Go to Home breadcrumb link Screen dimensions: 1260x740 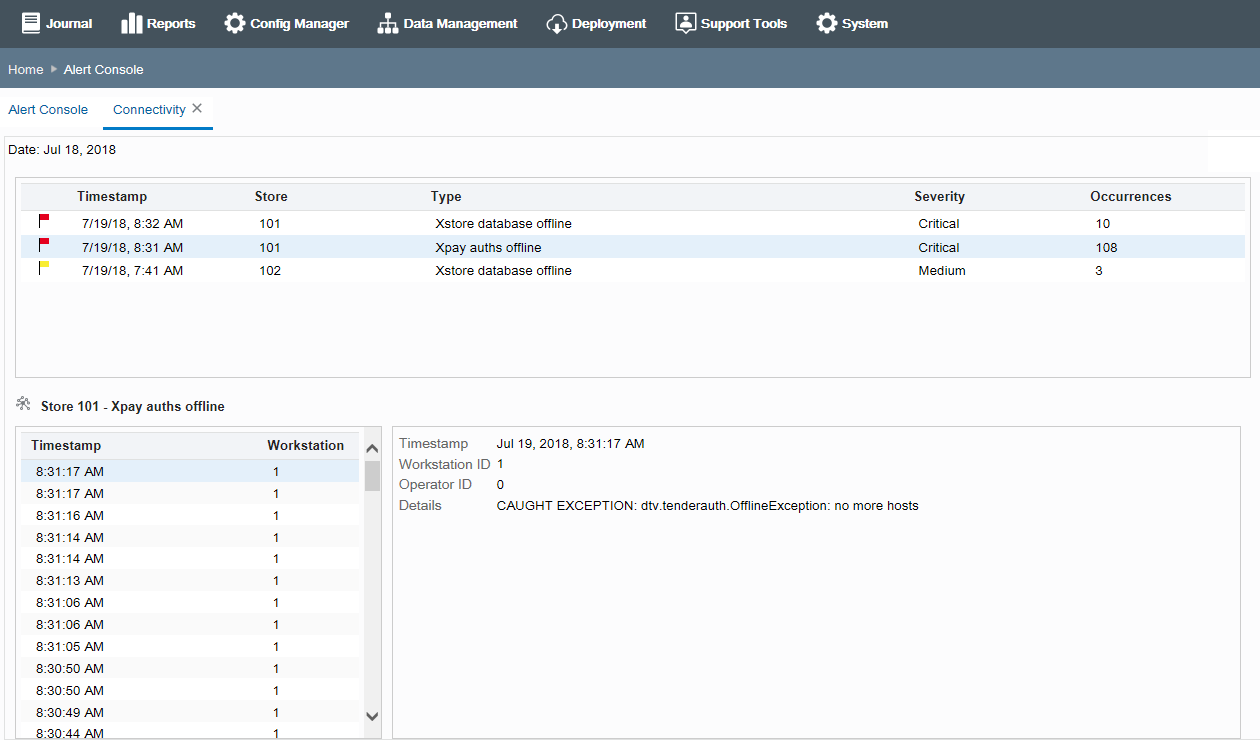coord(26,70)
